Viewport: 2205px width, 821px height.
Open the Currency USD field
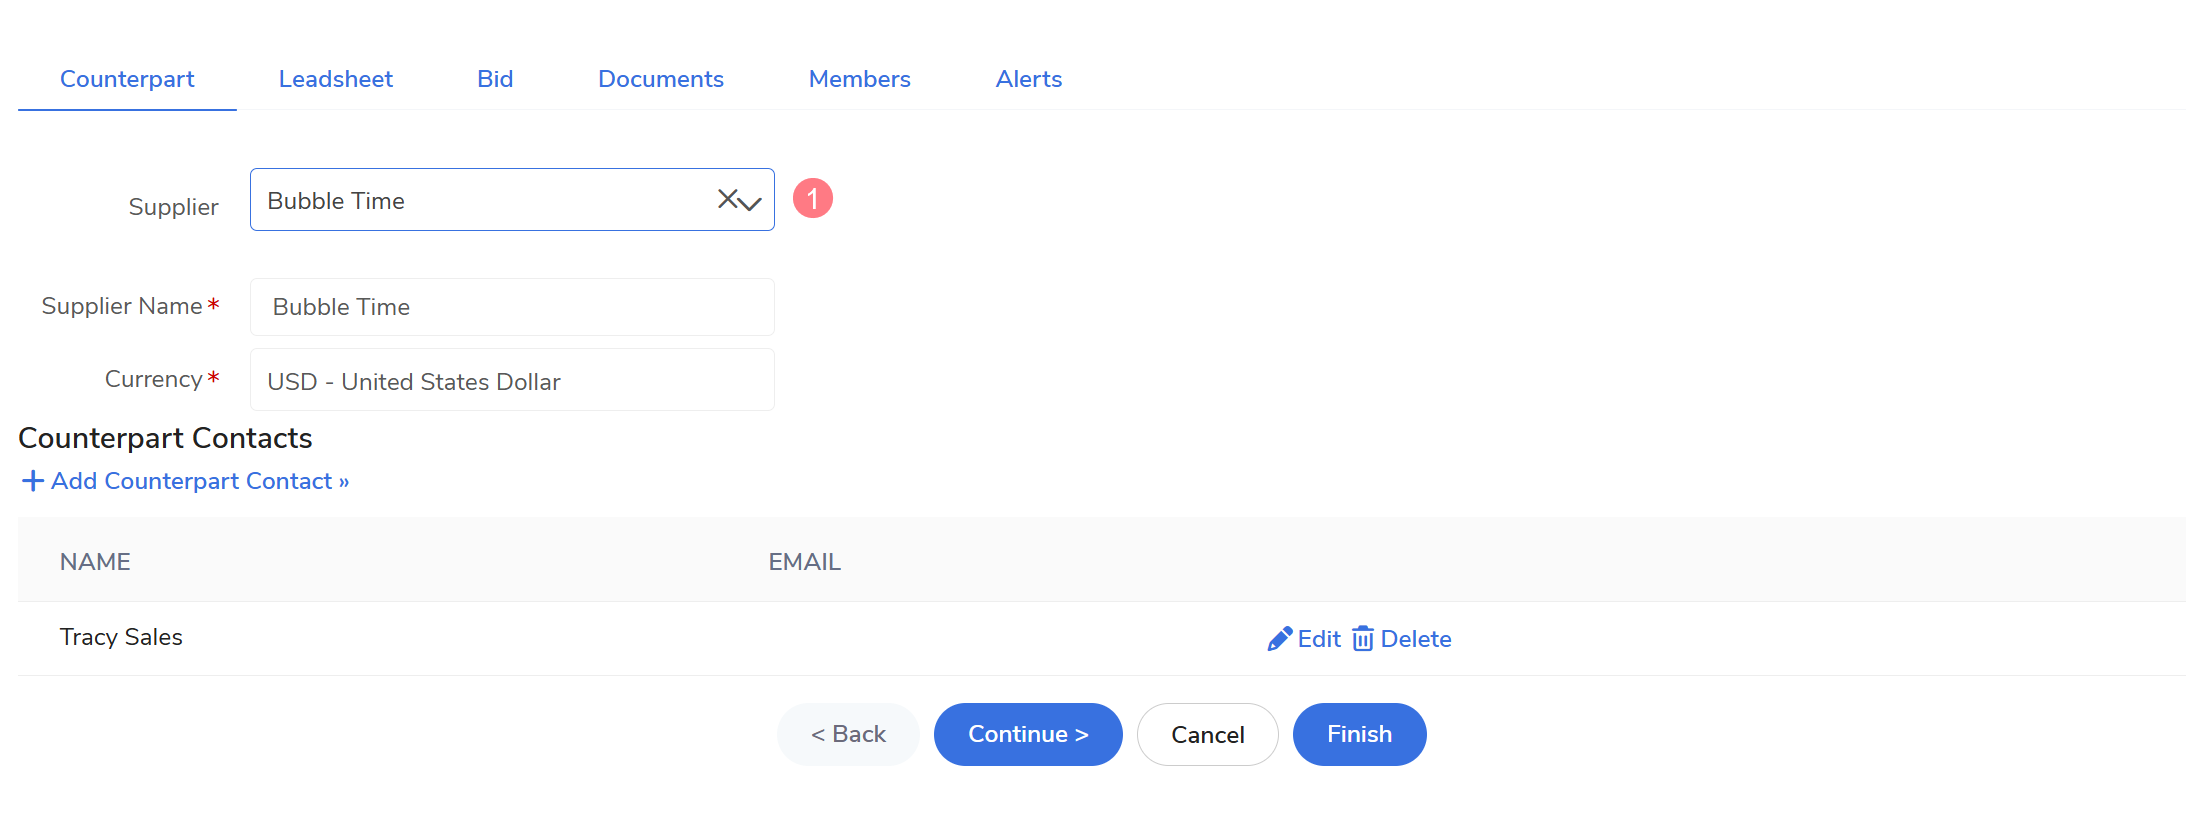[512, 380]
